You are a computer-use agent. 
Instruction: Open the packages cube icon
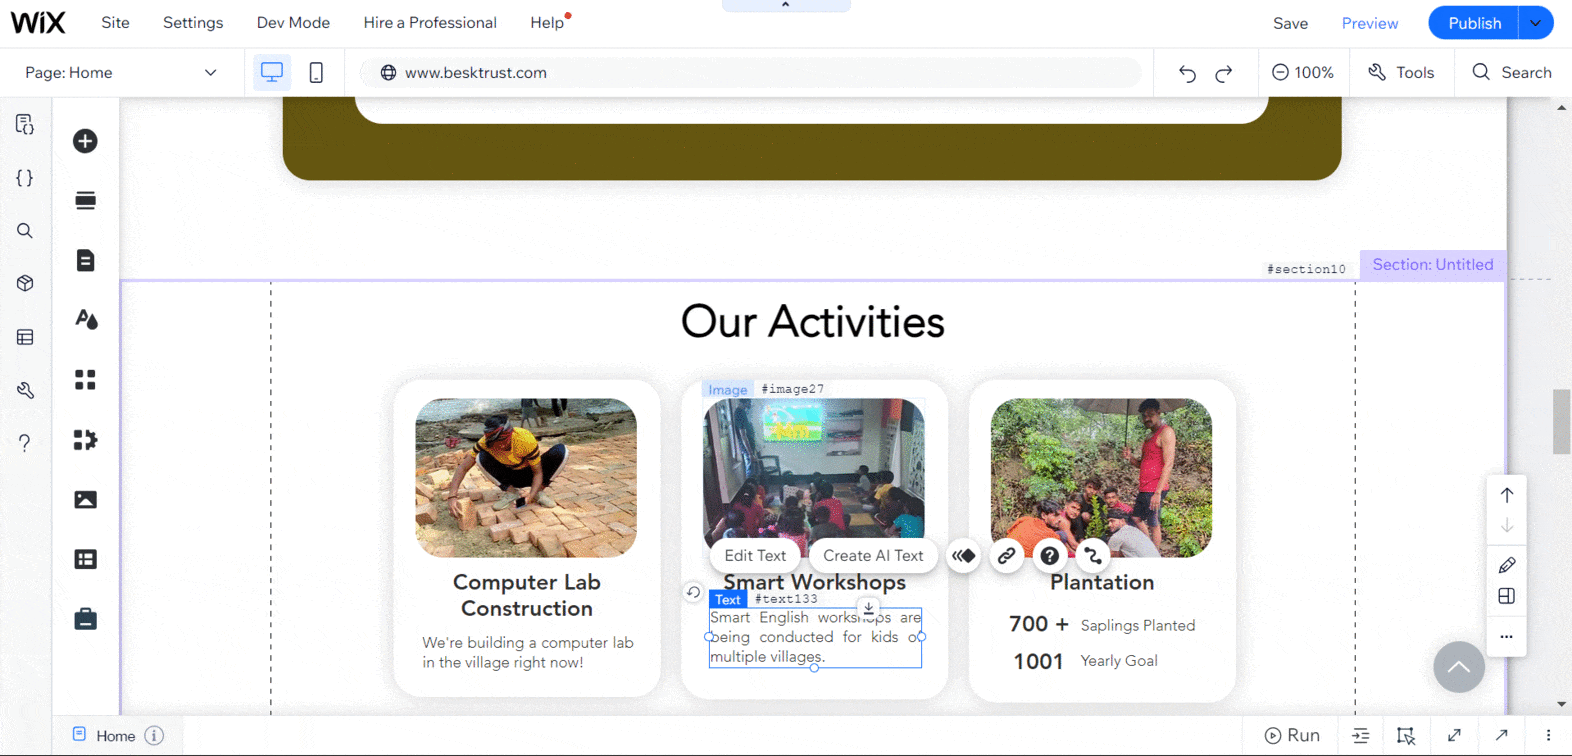click(x=25, y=284)
